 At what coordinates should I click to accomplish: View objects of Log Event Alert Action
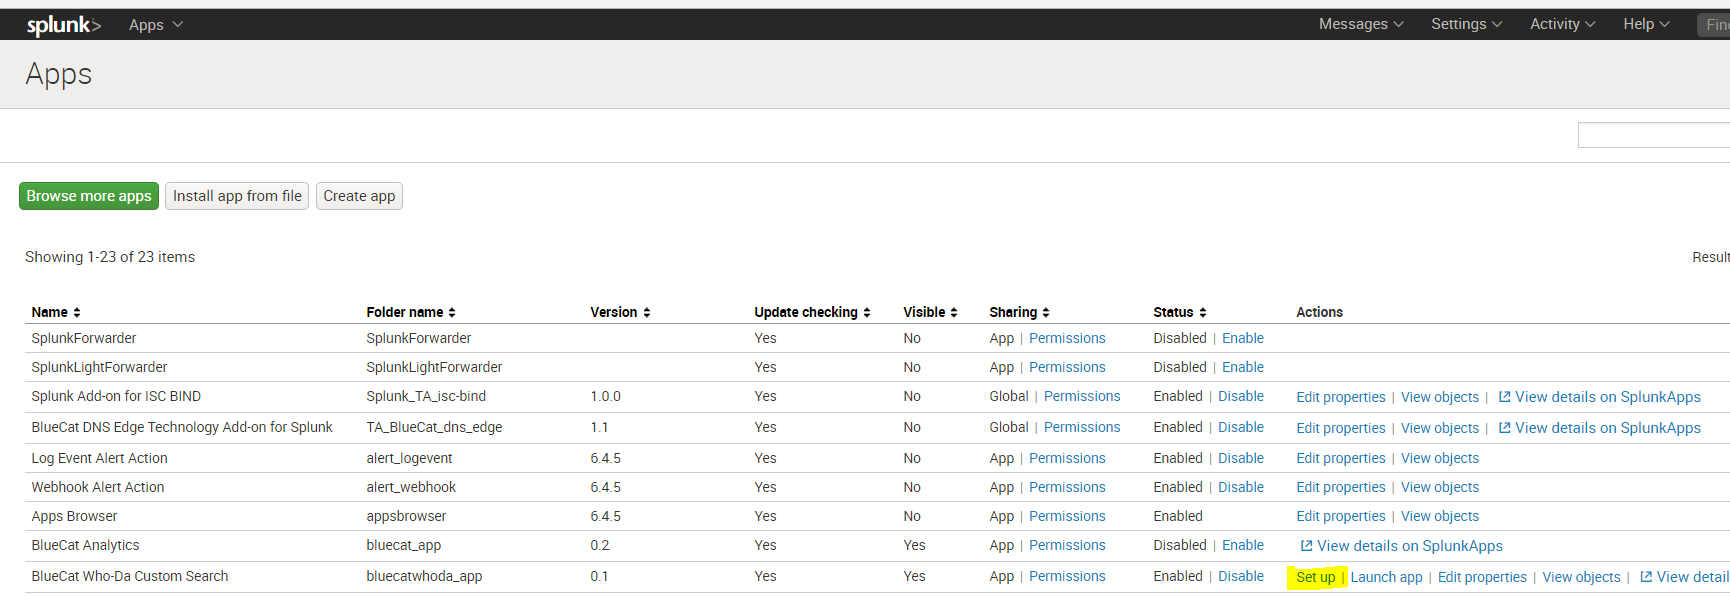pyautogui.click(x=1440, y=458)
